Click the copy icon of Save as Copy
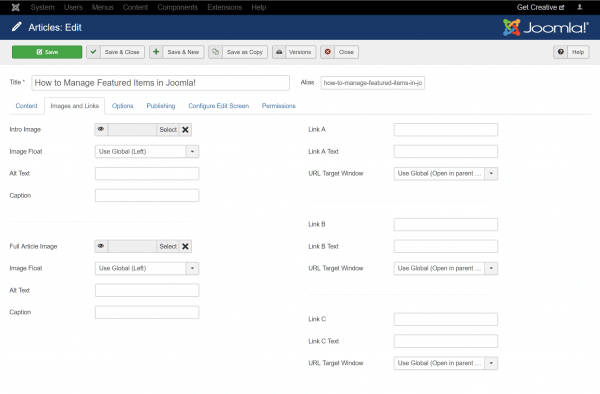This screenshot has height=394, width=600. (x=215, y=52)
